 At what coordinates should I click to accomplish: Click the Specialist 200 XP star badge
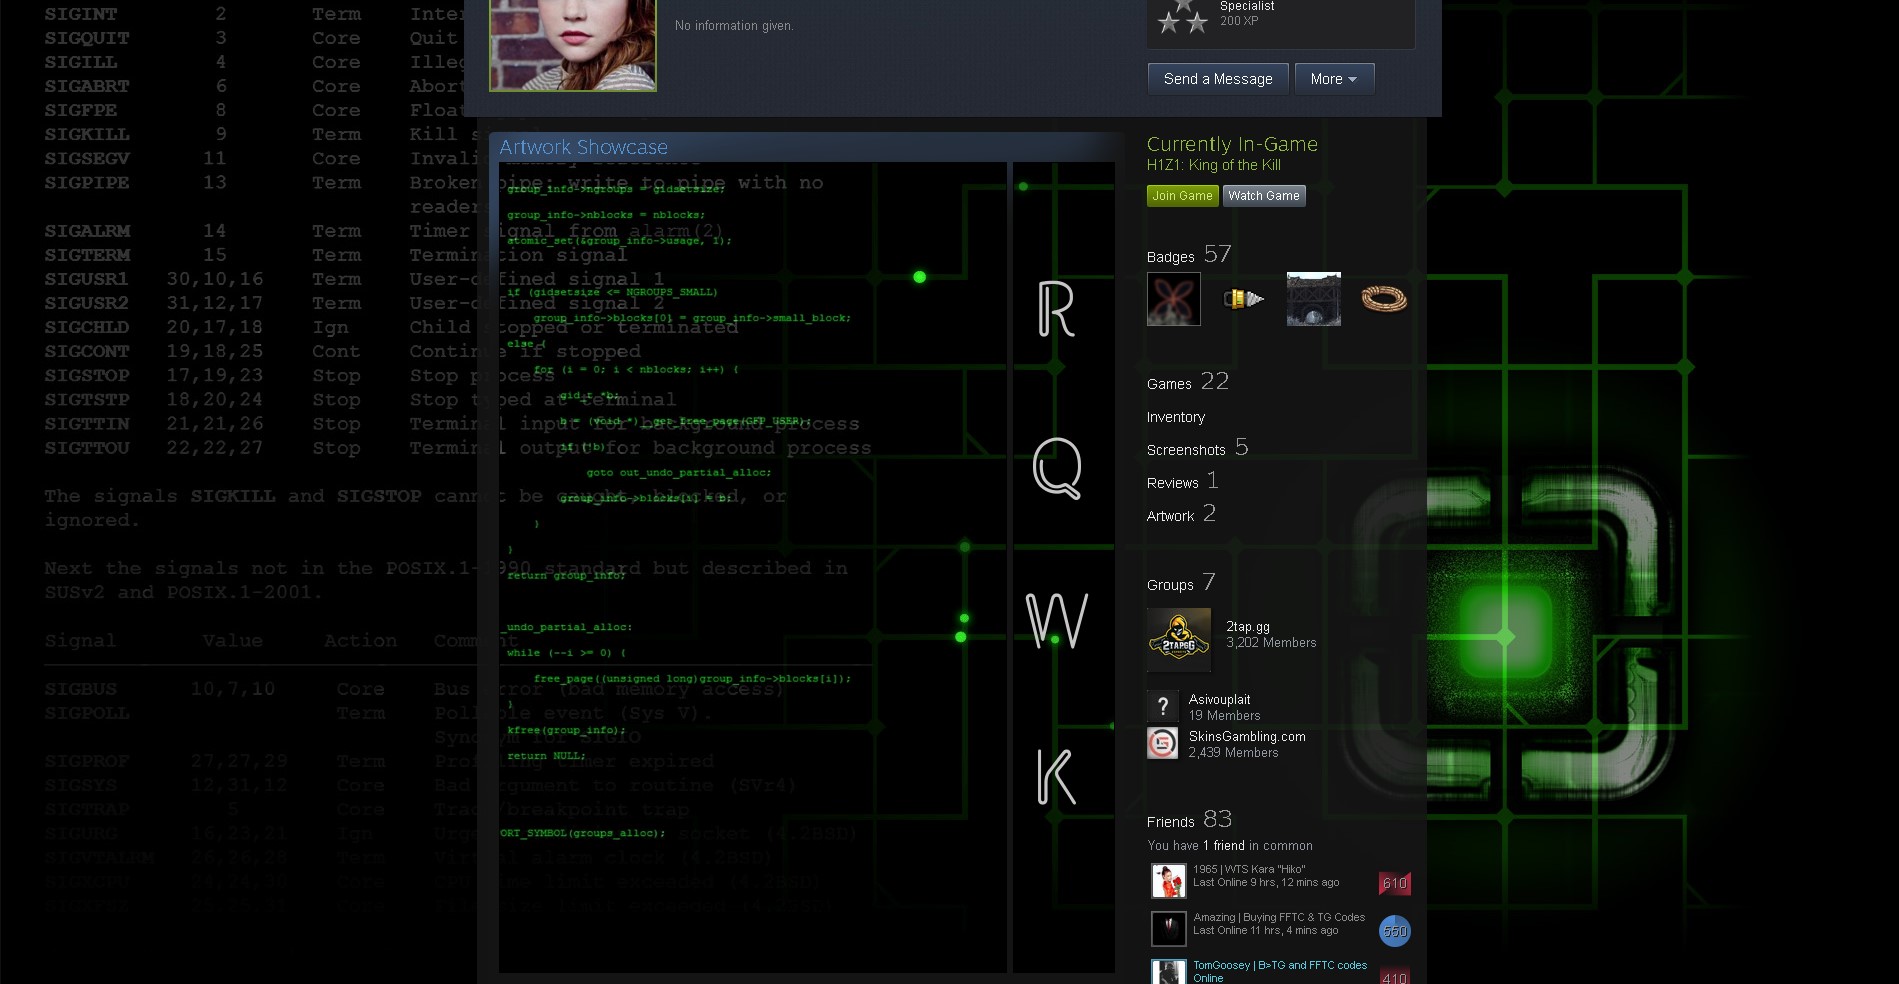click(1183, 17)
